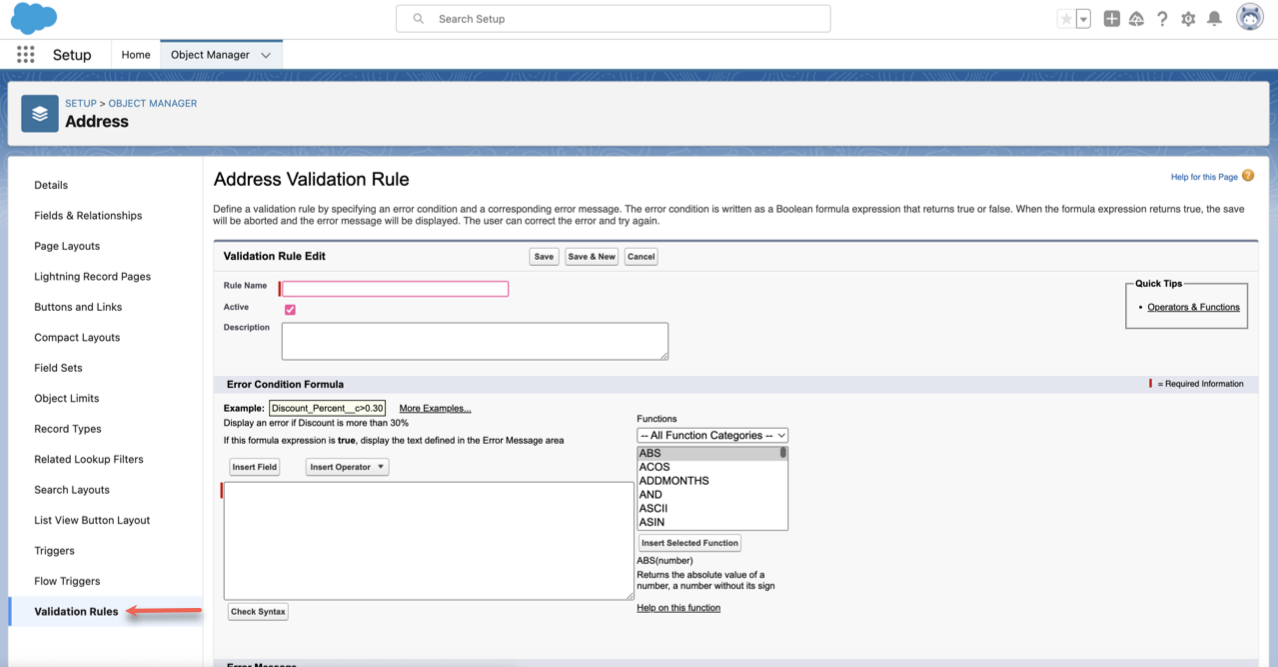Open Buttons and Links in sidebar
This screenshot has width=1278, height=667.
(x=78, y=307)
